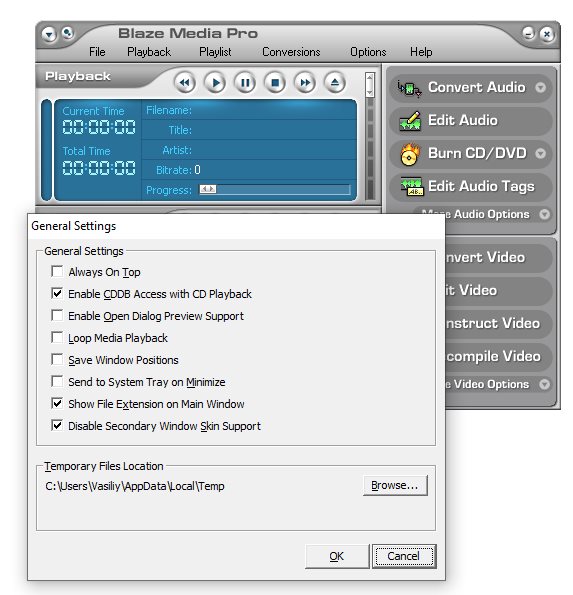Click the Bitrate value field
This screenshot has height=595, width=573.
point(197,170)
